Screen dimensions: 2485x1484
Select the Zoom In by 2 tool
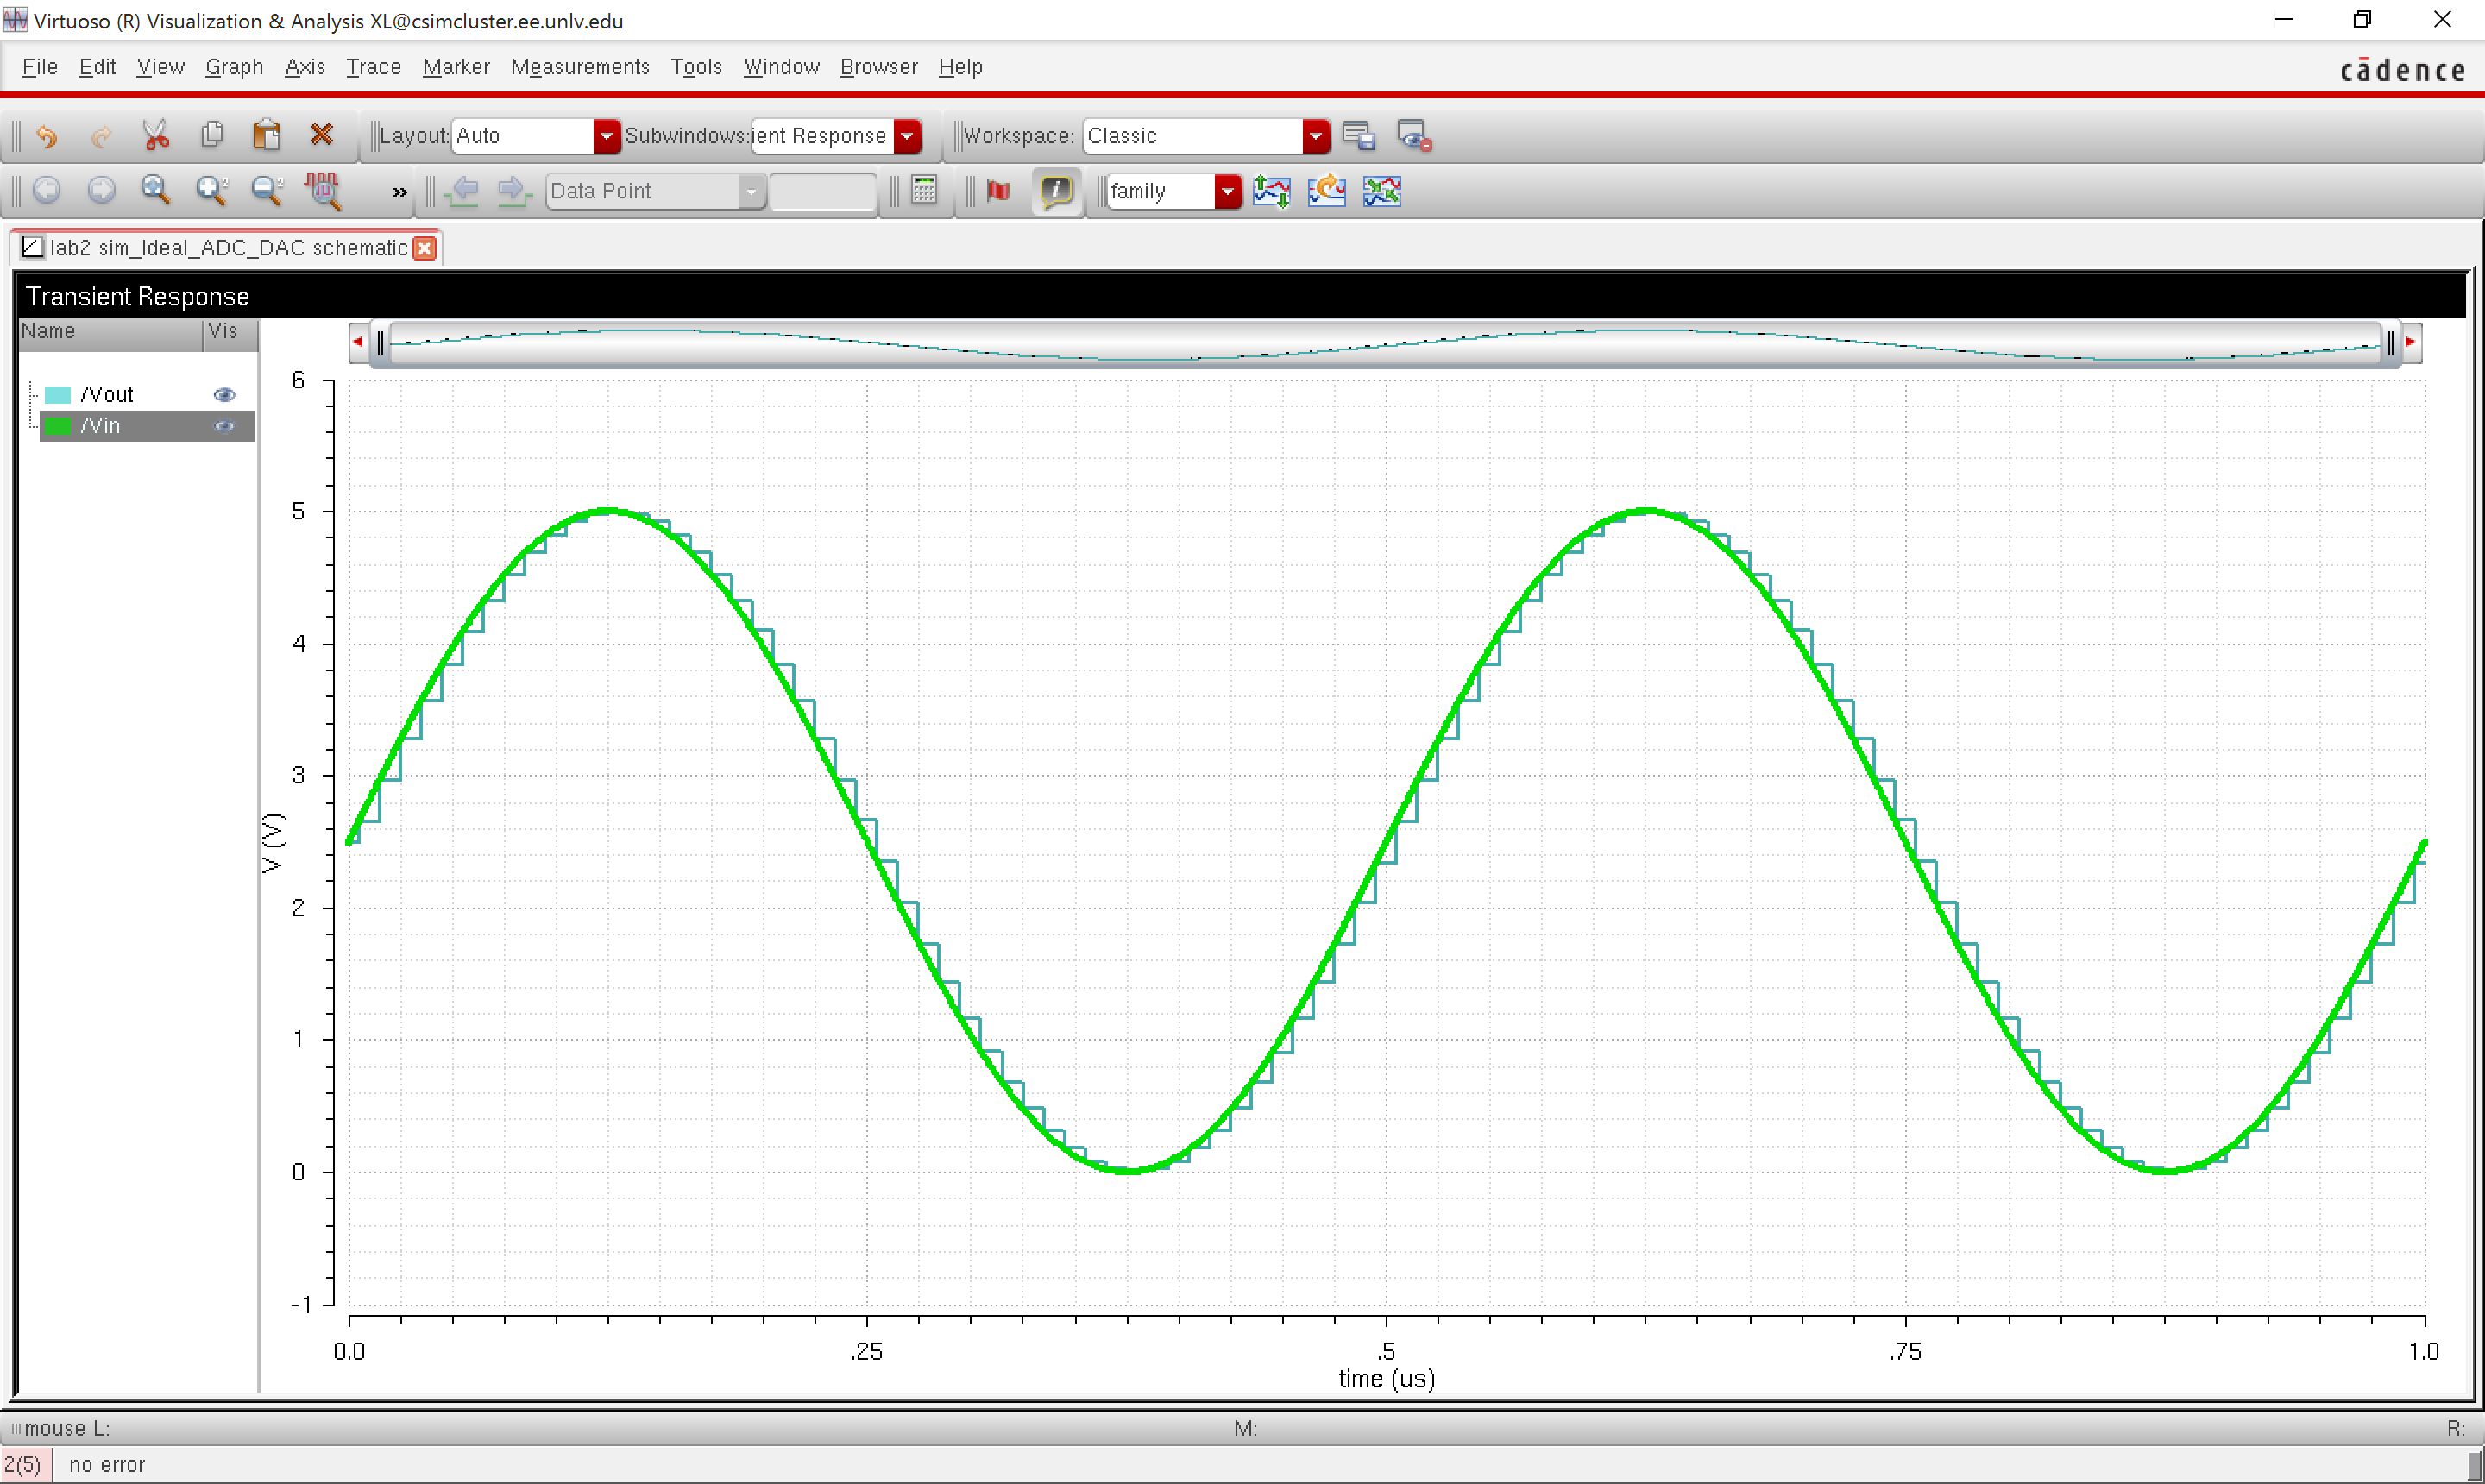210,190
